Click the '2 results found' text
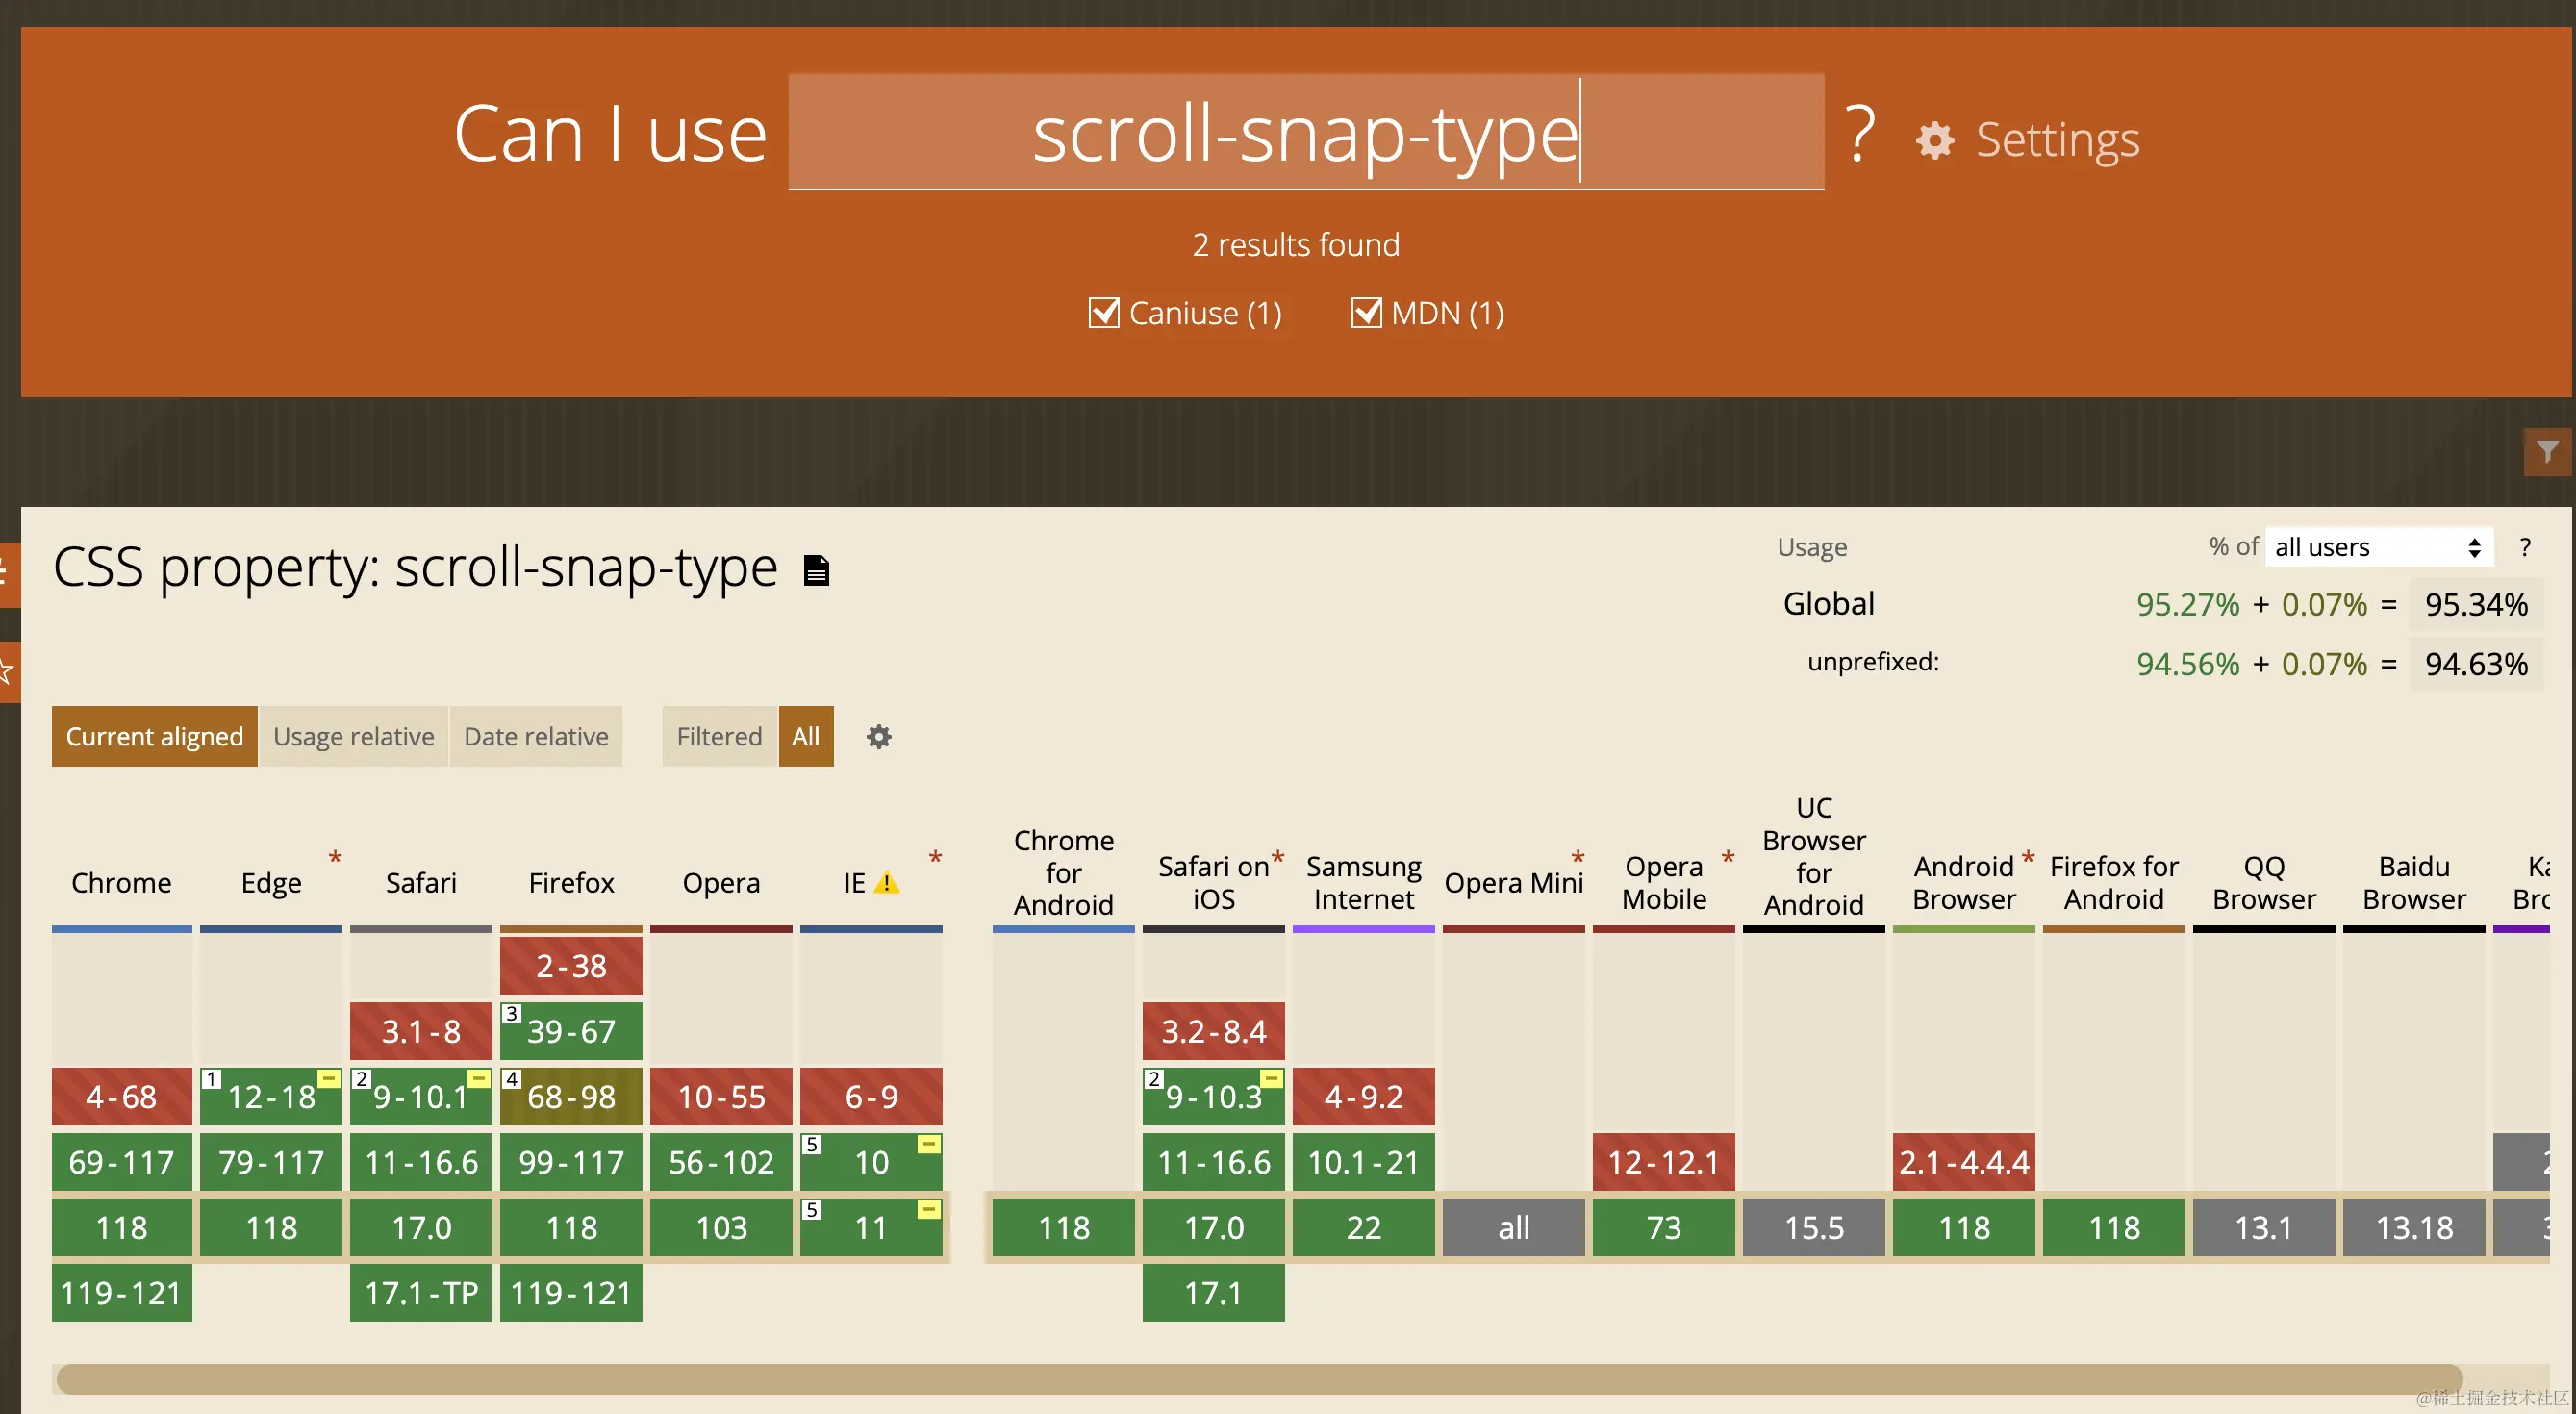 [x=1296, y=245]
